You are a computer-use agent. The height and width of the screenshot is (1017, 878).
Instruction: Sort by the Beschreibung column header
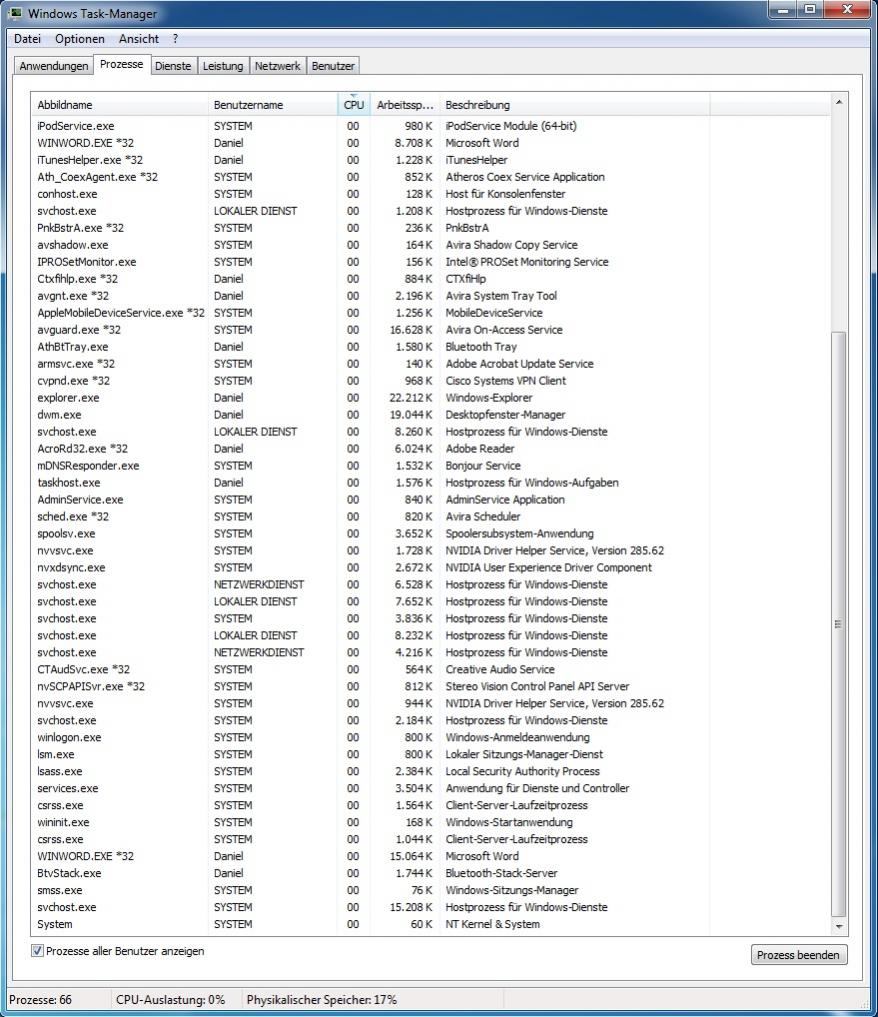(x=575, y=105)
